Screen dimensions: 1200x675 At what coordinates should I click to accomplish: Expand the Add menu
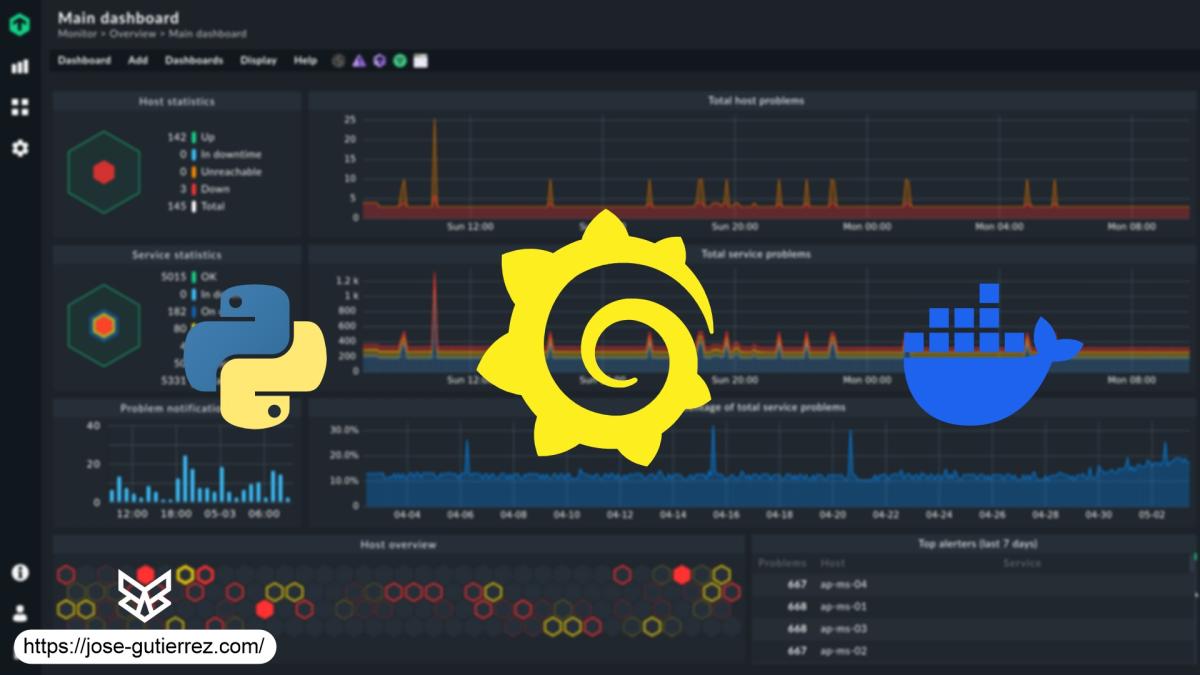click(138, 60)
